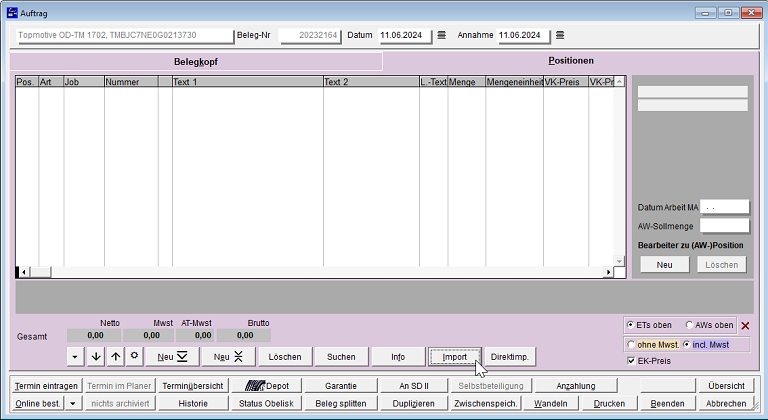Click the grid's horizontal scrollbar right arrow
Viewport: 768px width, 420px height.
tap(608, 272)
